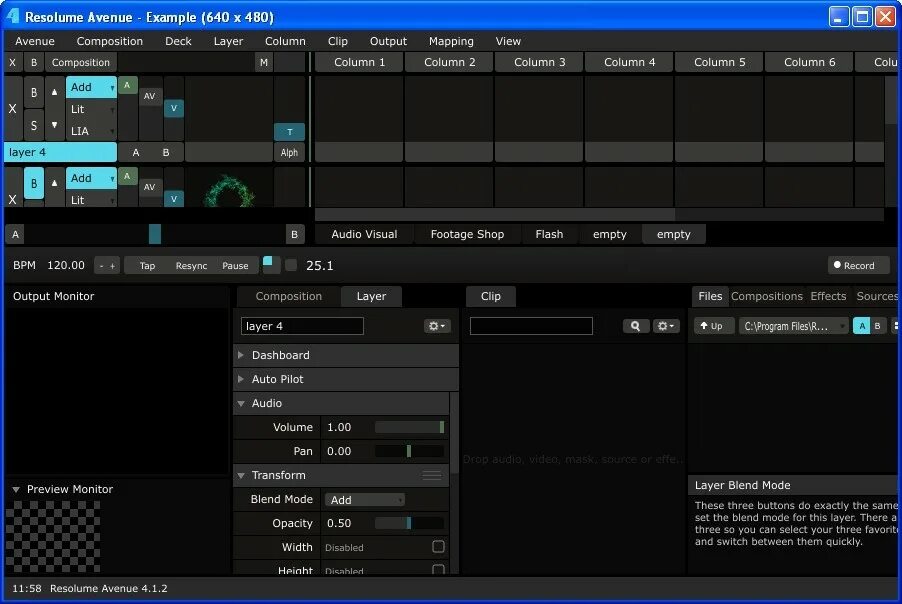Collapse the Preview Monitor panel
Screen dimensions: 902x604
pyautogui.click(x=16, y=490)
